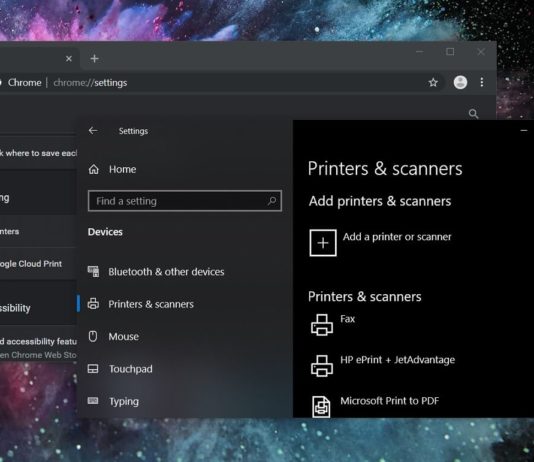
Task: Click the Devices heading
Action: 105,232
